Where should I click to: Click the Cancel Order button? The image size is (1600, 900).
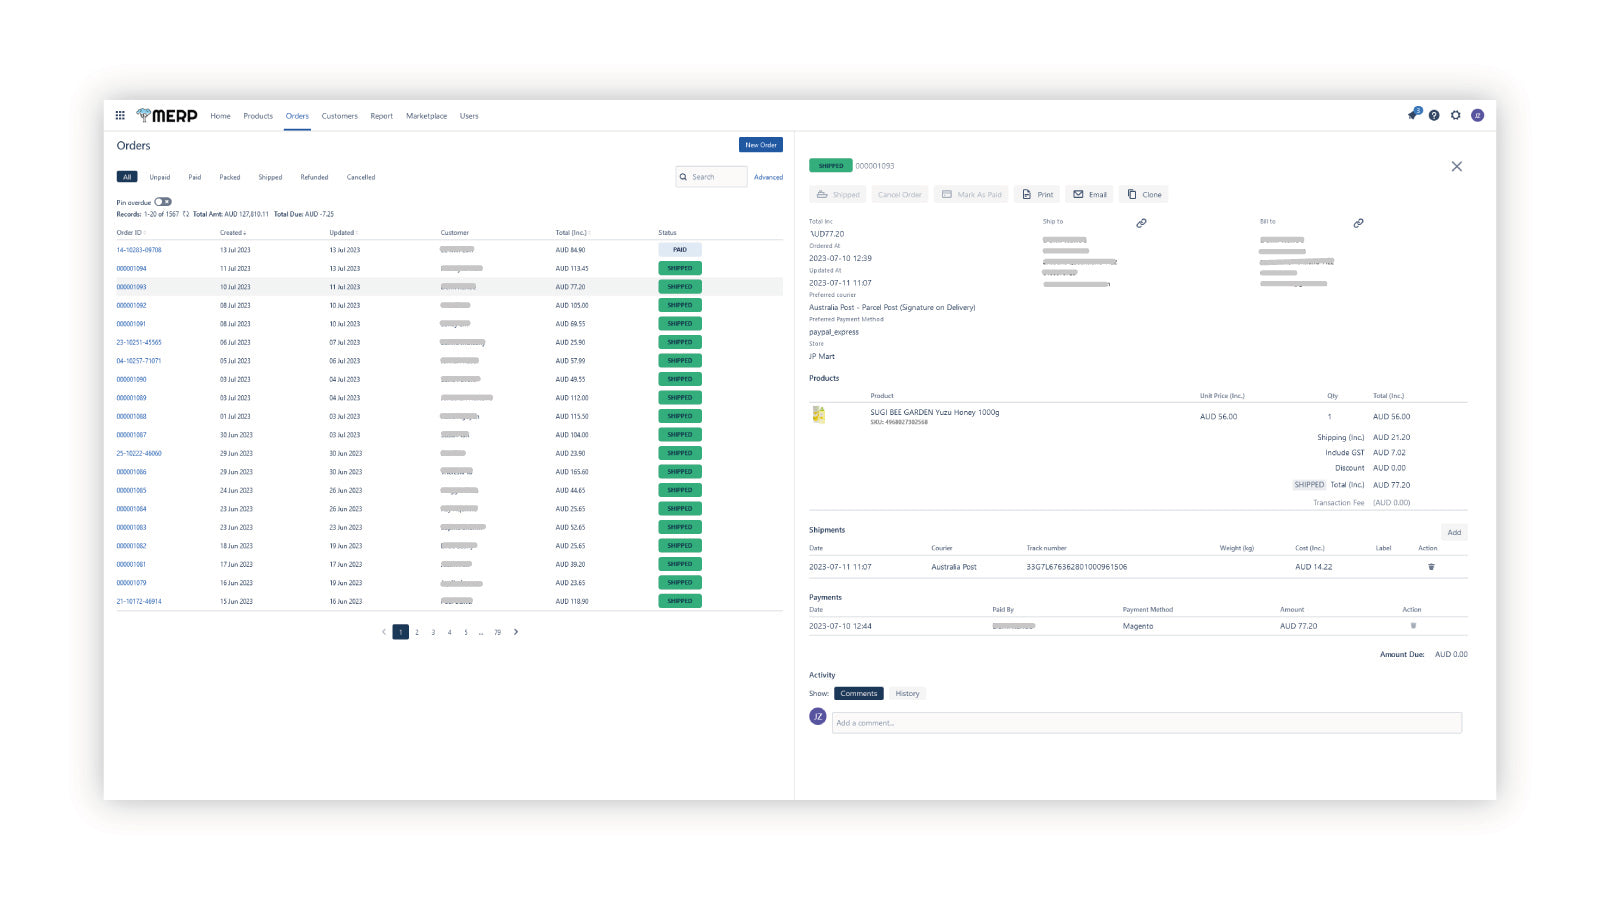click(x=900, y=194)
